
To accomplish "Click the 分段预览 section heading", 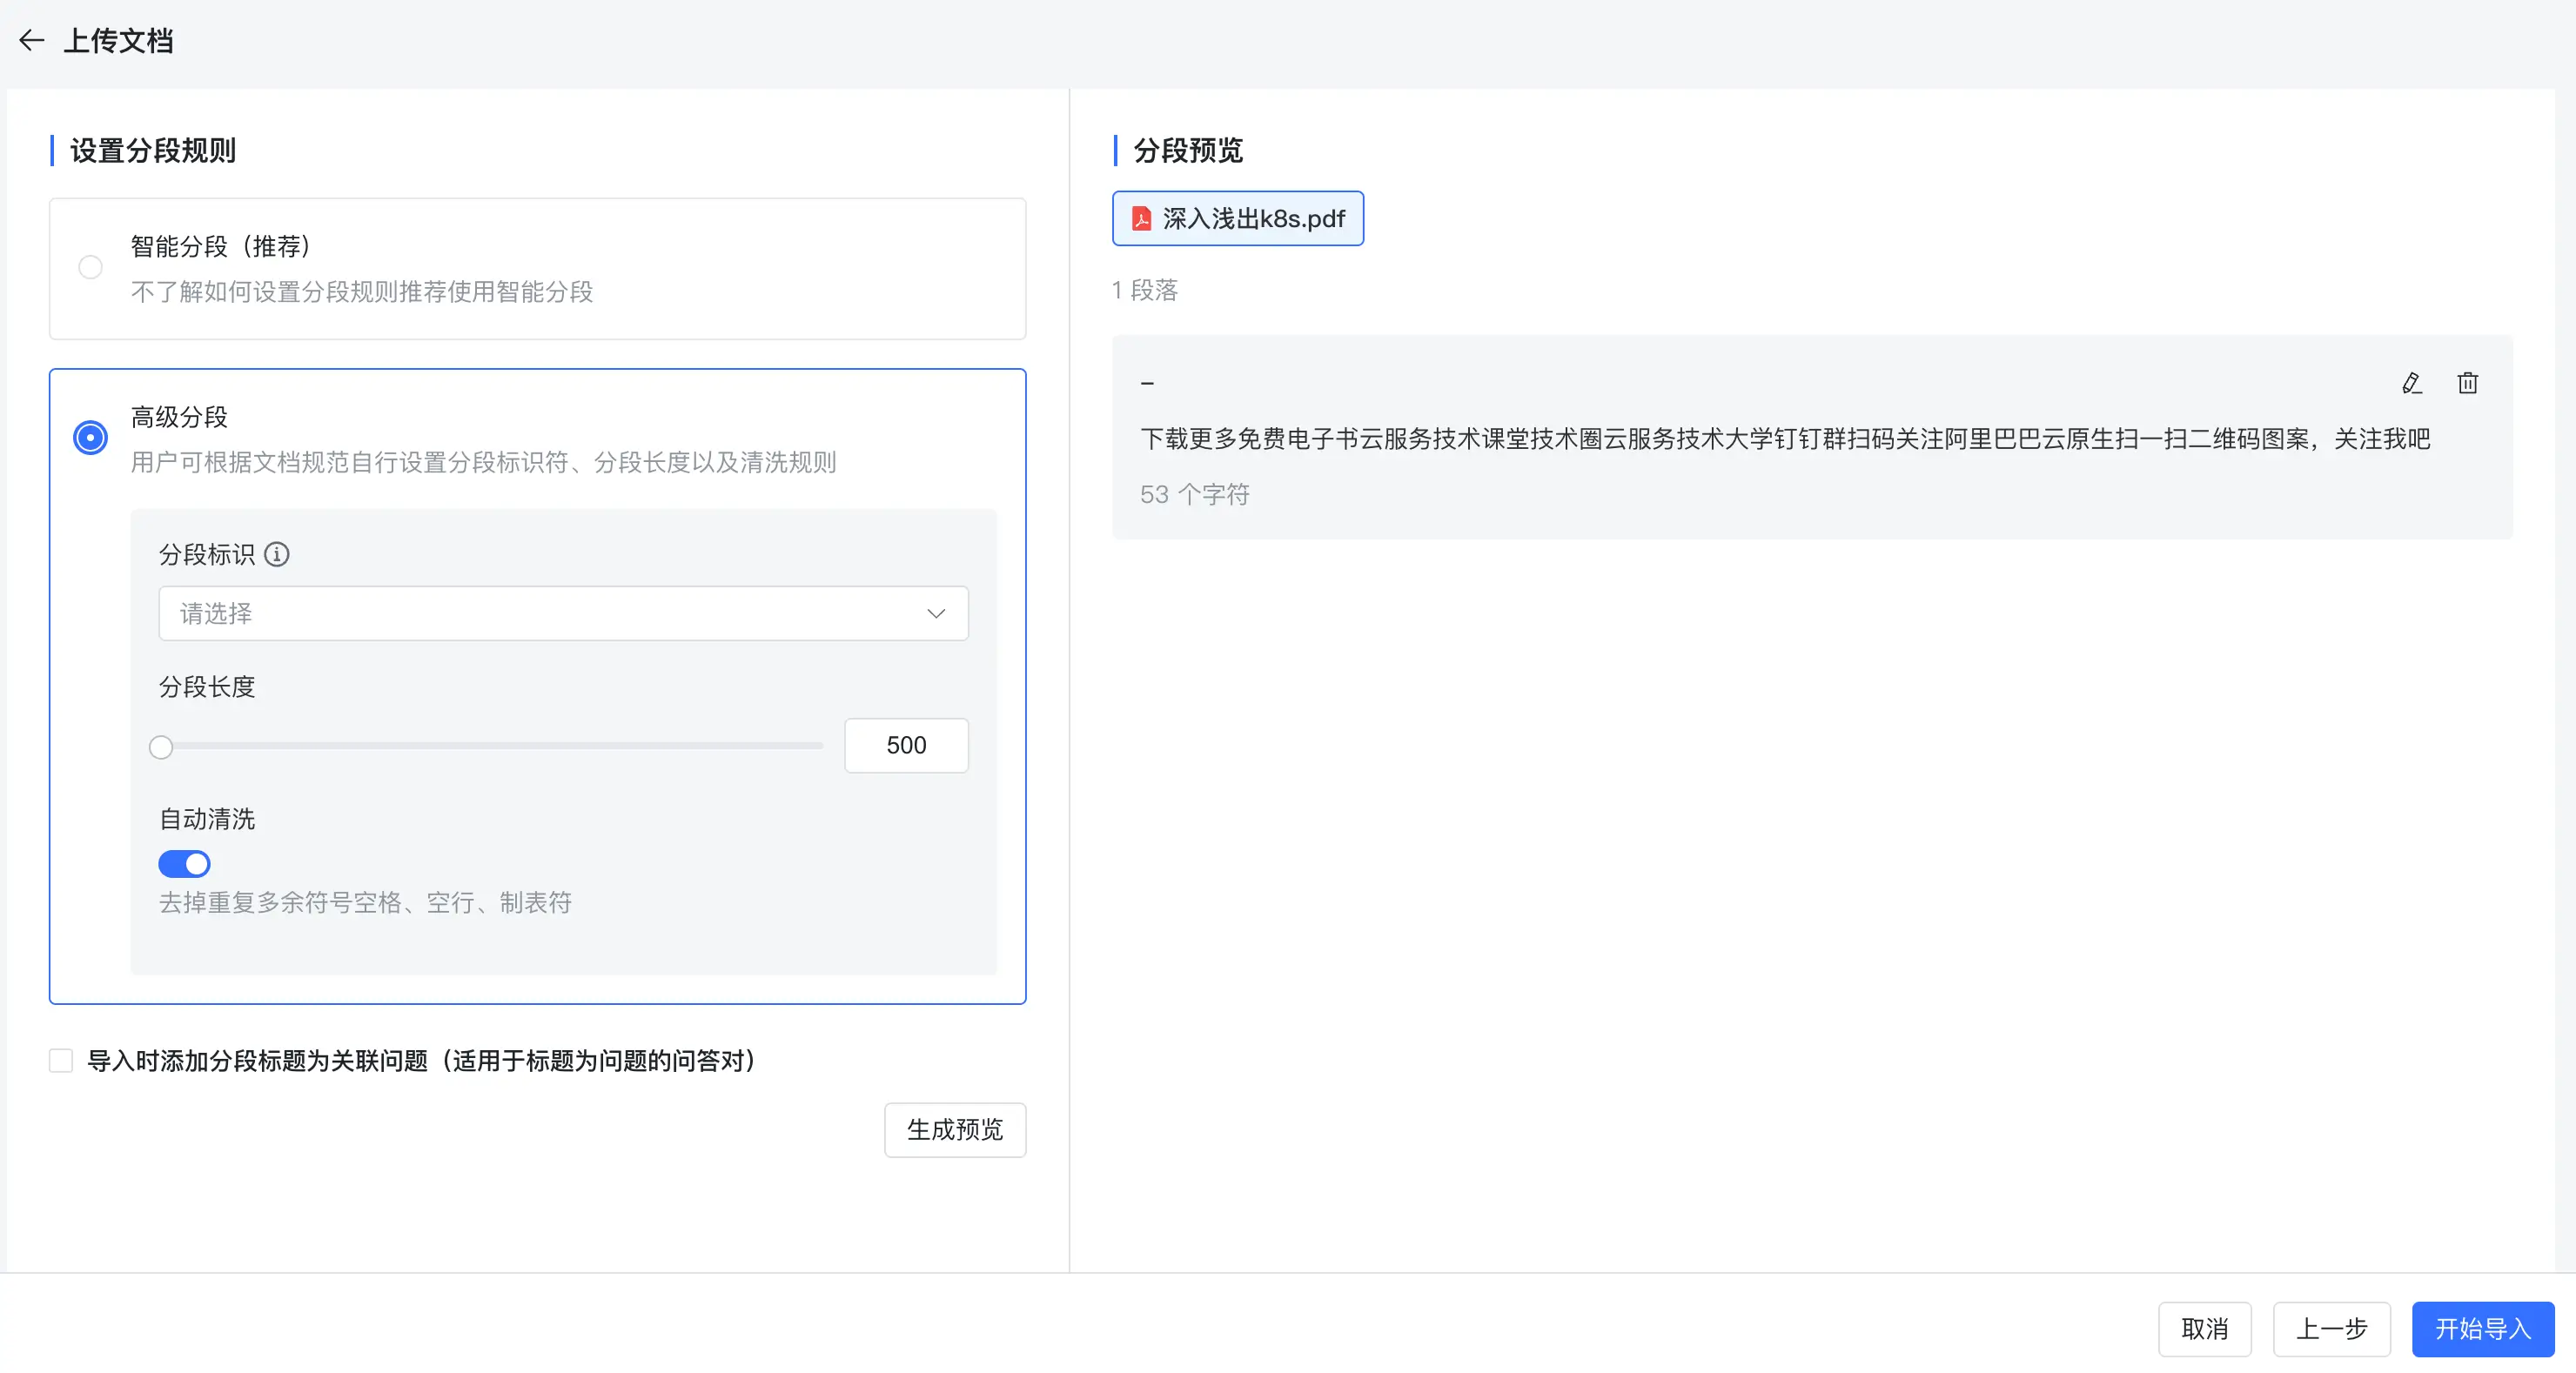I will coord(1188,150).
